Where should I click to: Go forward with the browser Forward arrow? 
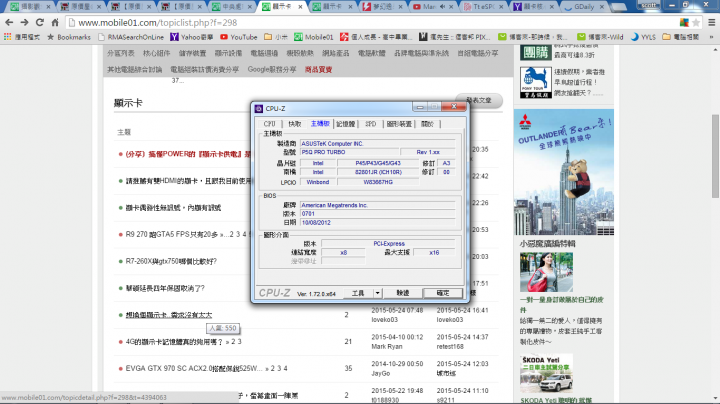24,22
